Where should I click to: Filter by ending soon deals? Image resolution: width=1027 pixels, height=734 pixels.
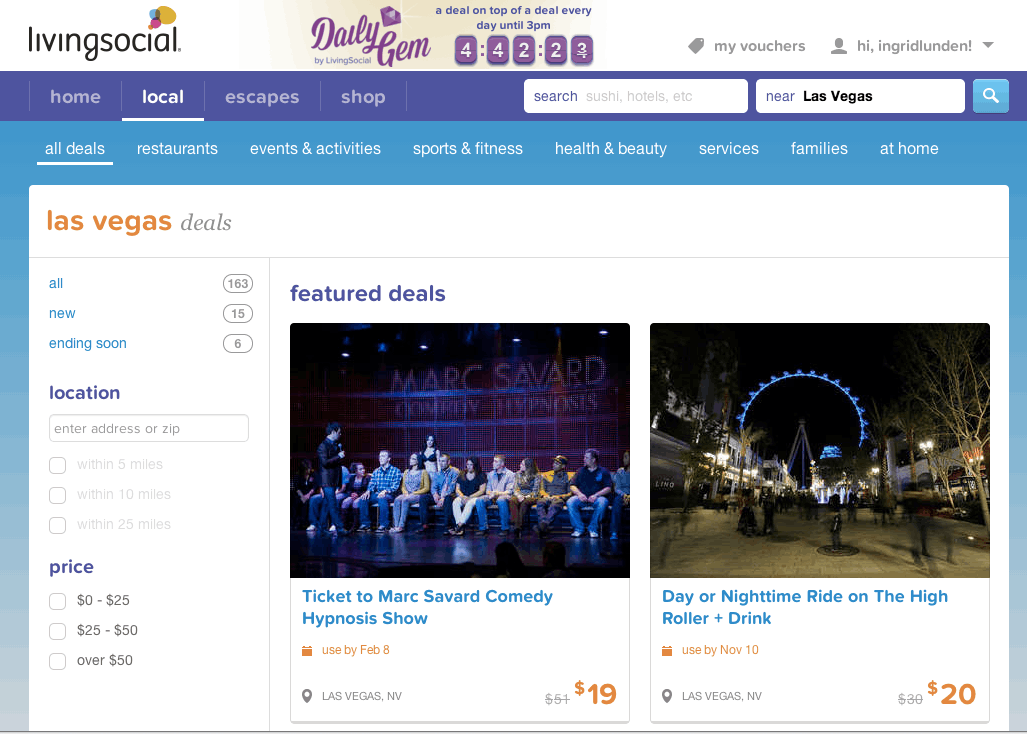[x=88, y=344]
